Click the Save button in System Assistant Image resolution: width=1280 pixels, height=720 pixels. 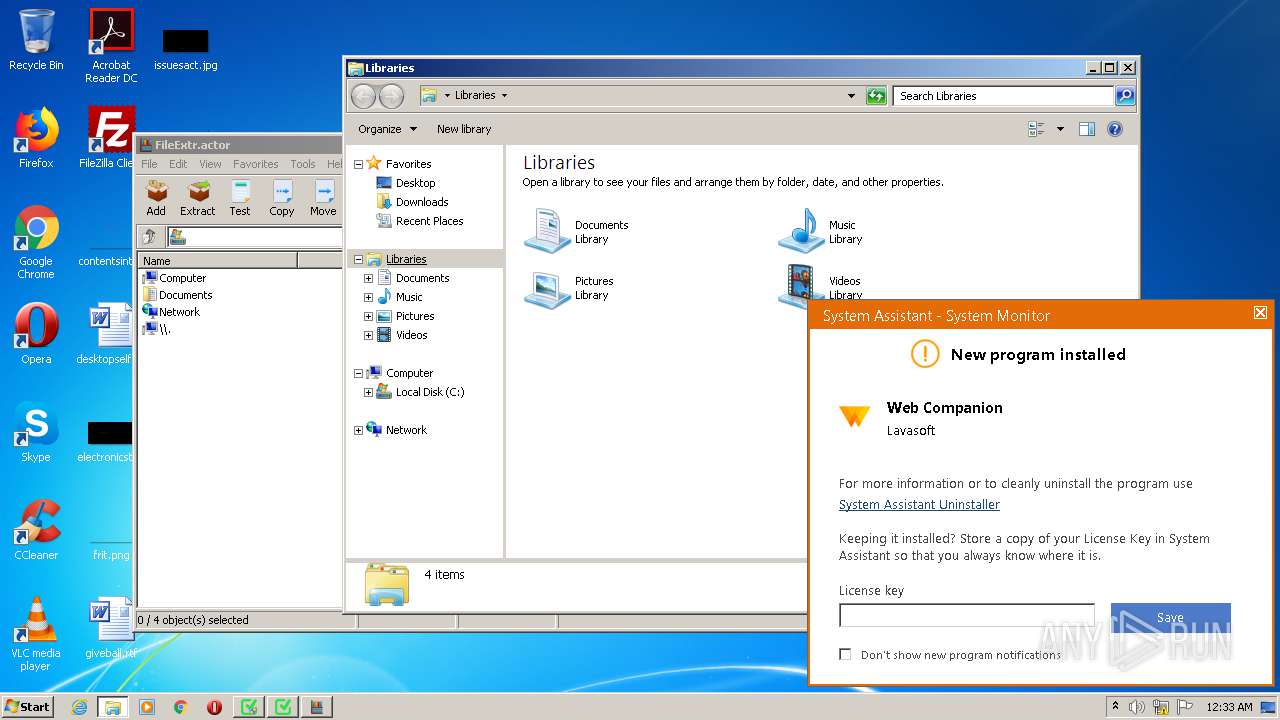pos(1170,617)
